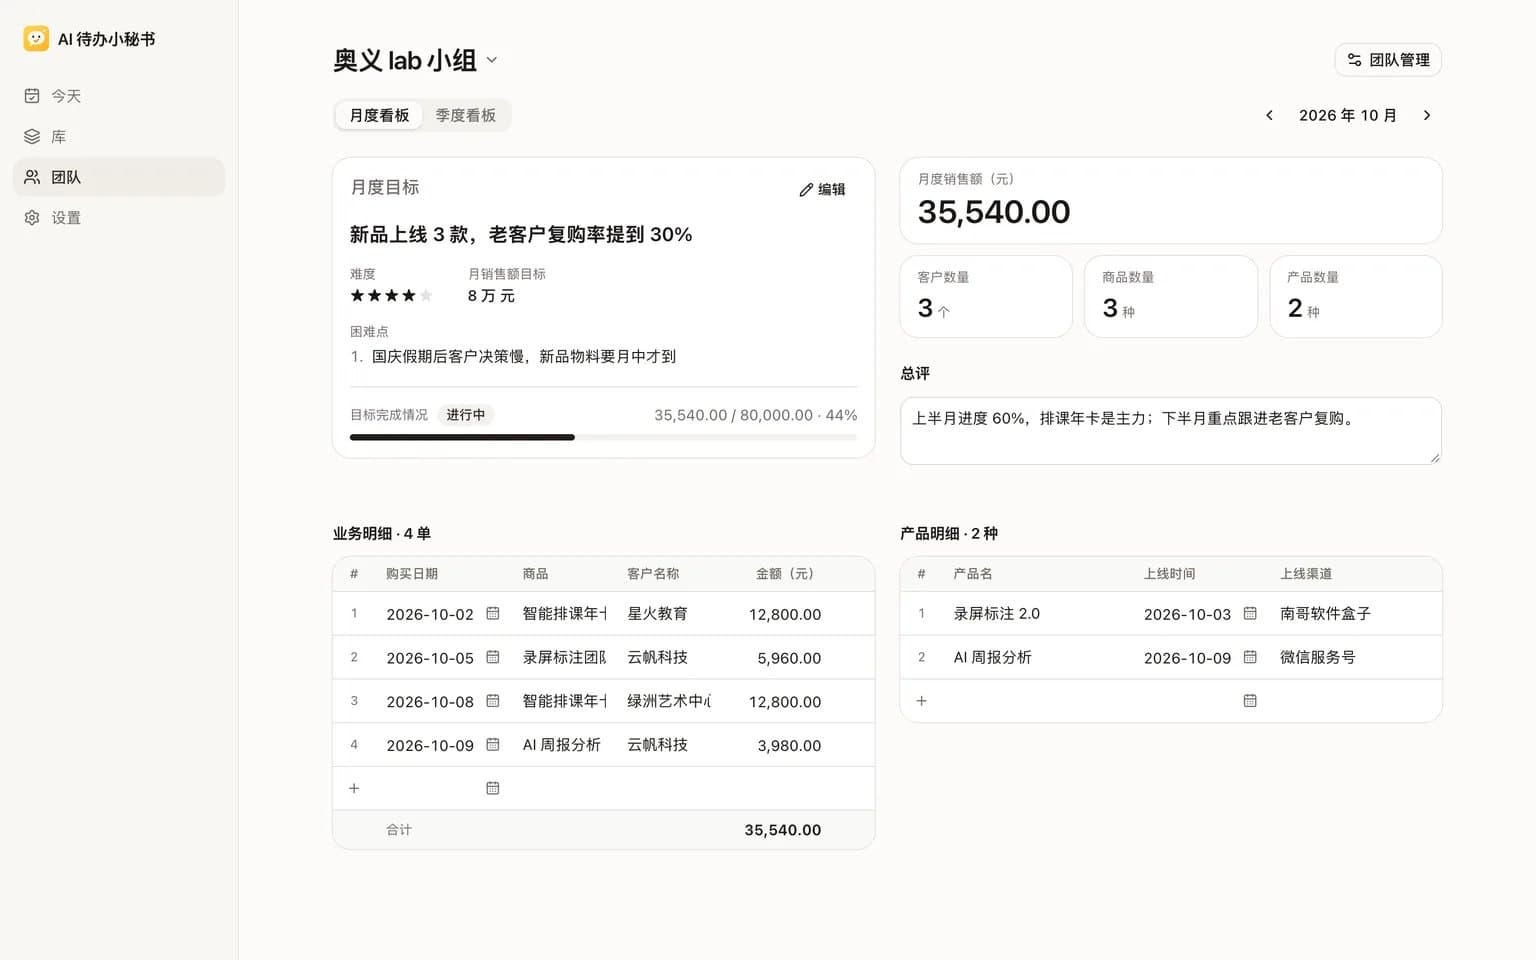Click the 商品数量 card
The image size is (1536, 960).
point(1171,296)
